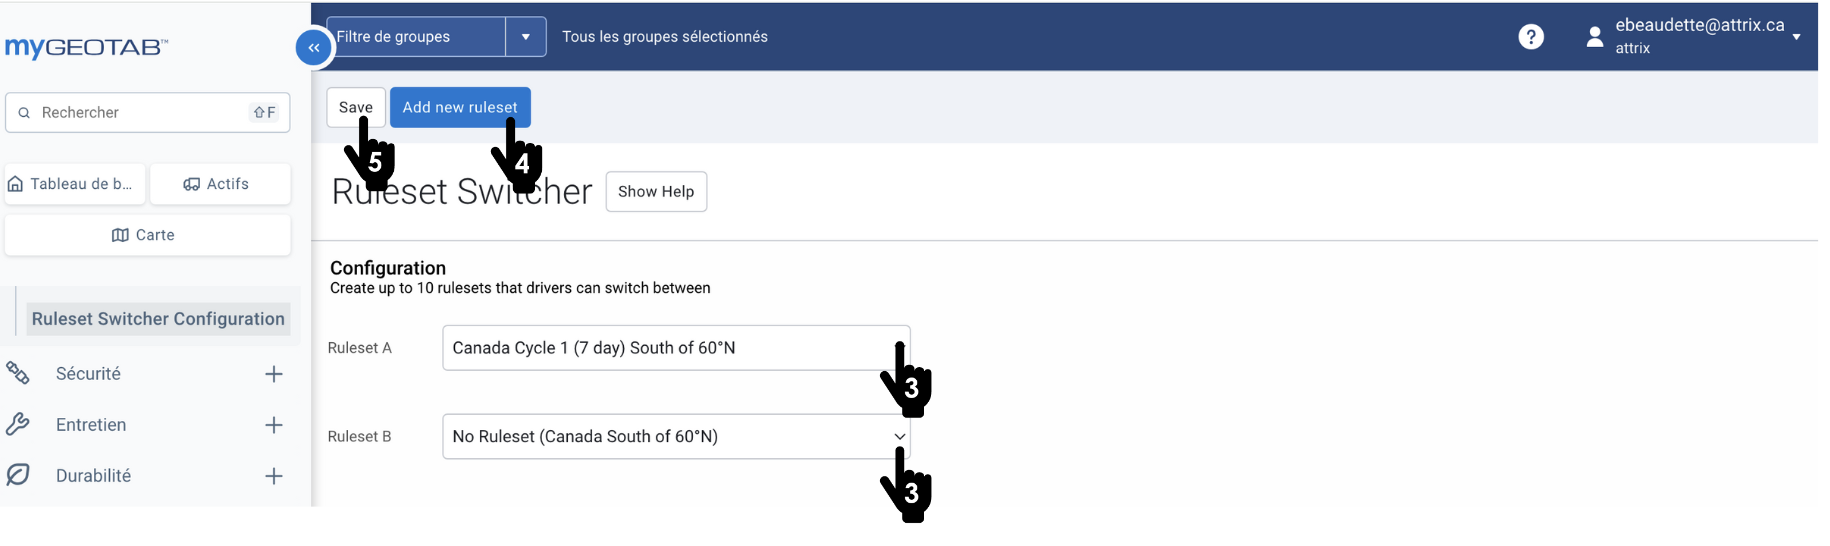Image resolution: width=1830 pixels, height=546 pixels.
Task: Click the myGeotab logo
Action: click(x=86, y=47)
